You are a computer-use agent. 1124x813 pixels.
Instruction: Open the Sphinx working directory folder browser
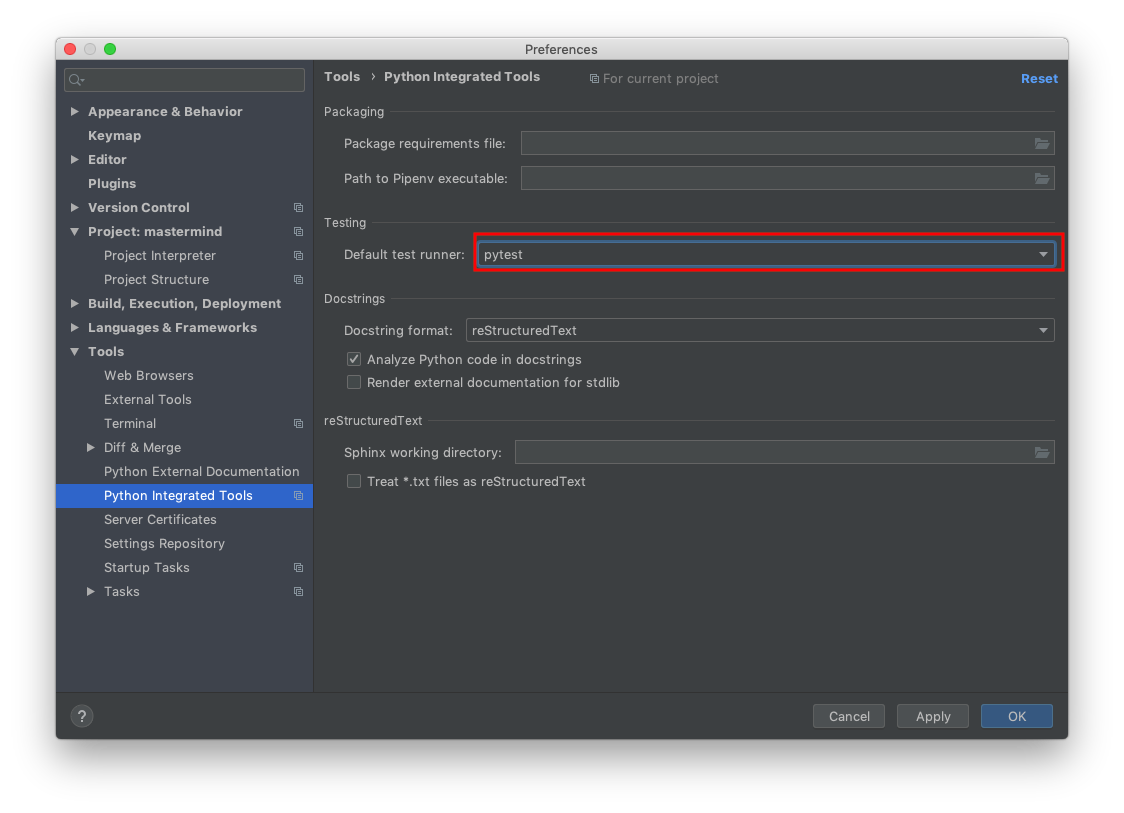click(1043, 452)
